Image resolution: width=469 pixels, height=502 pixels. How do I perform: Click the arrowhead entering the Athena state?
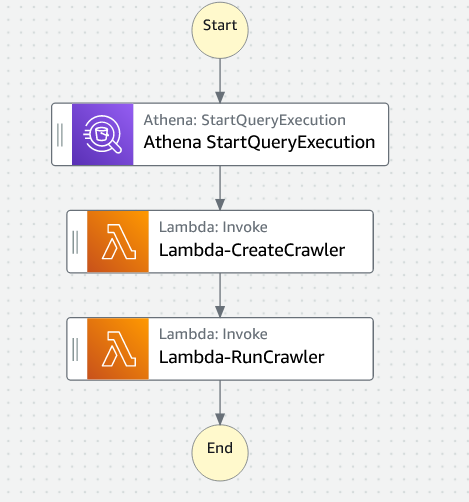(220, 97)
